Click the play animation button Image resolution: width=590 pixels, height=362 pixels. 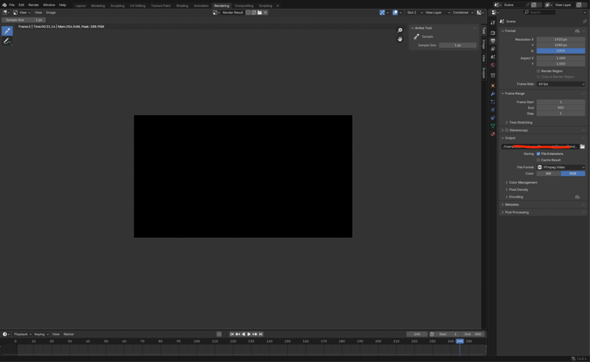(249, 334)
